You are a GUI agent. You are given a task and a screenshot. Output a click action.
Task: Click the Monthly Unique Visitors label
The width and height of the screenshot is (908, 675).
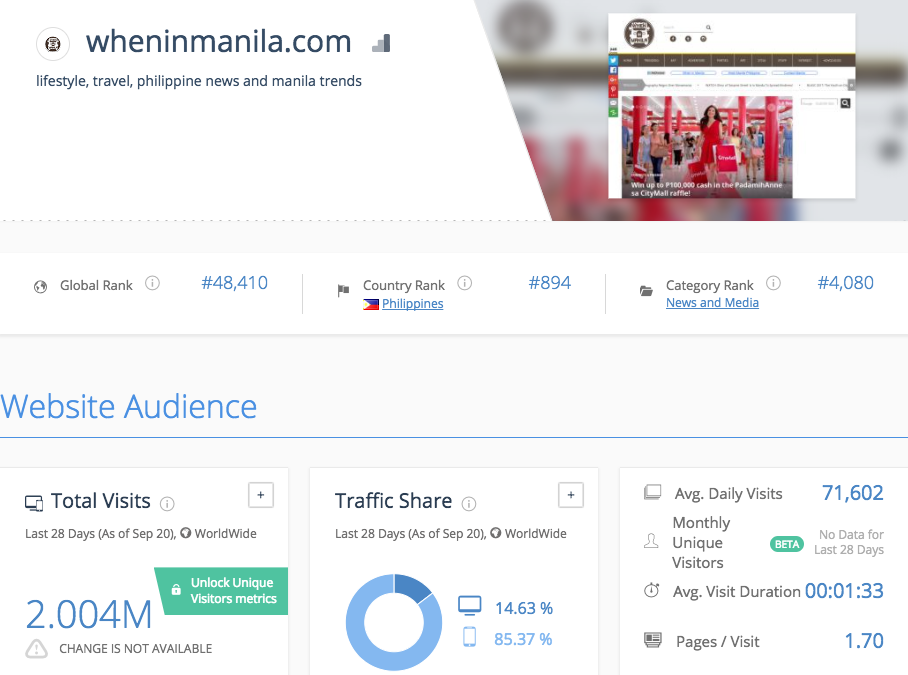pyautogui.click(x=701, y=542)
